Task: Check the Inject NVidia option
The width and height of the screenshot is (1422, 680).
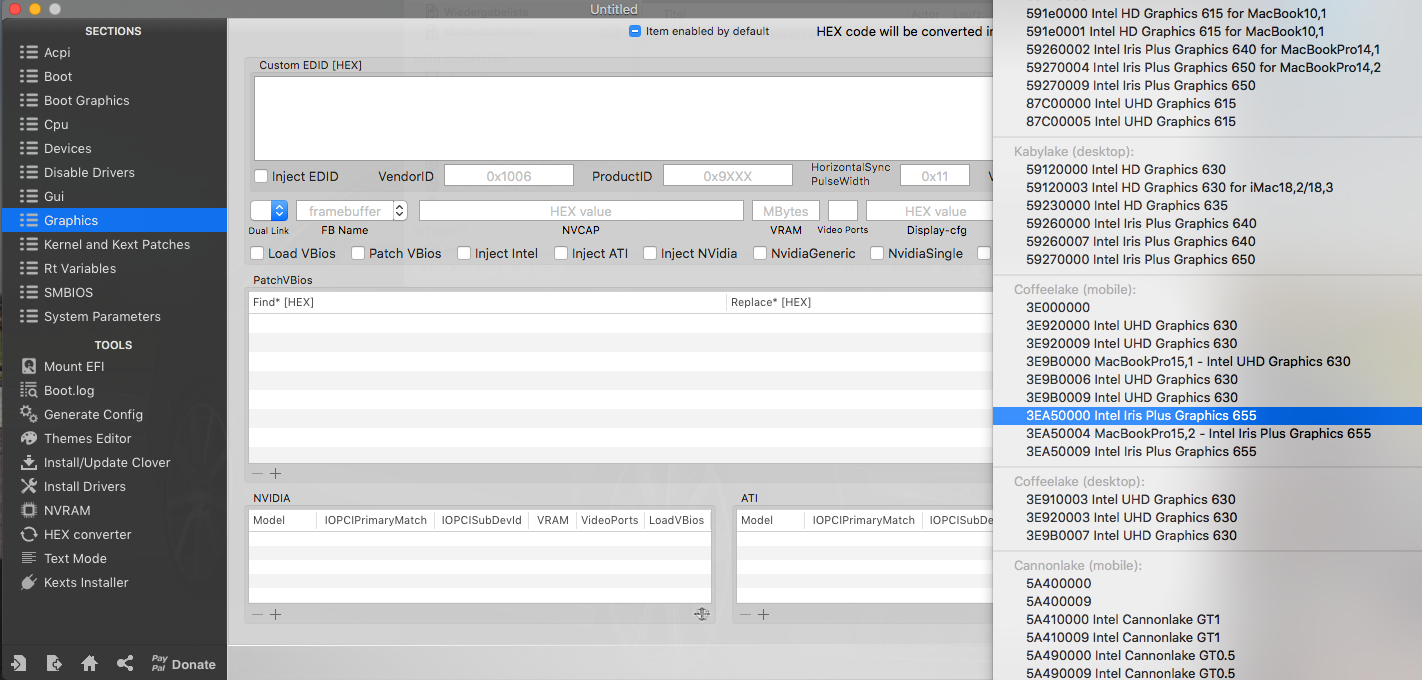Action: (650, 253)
